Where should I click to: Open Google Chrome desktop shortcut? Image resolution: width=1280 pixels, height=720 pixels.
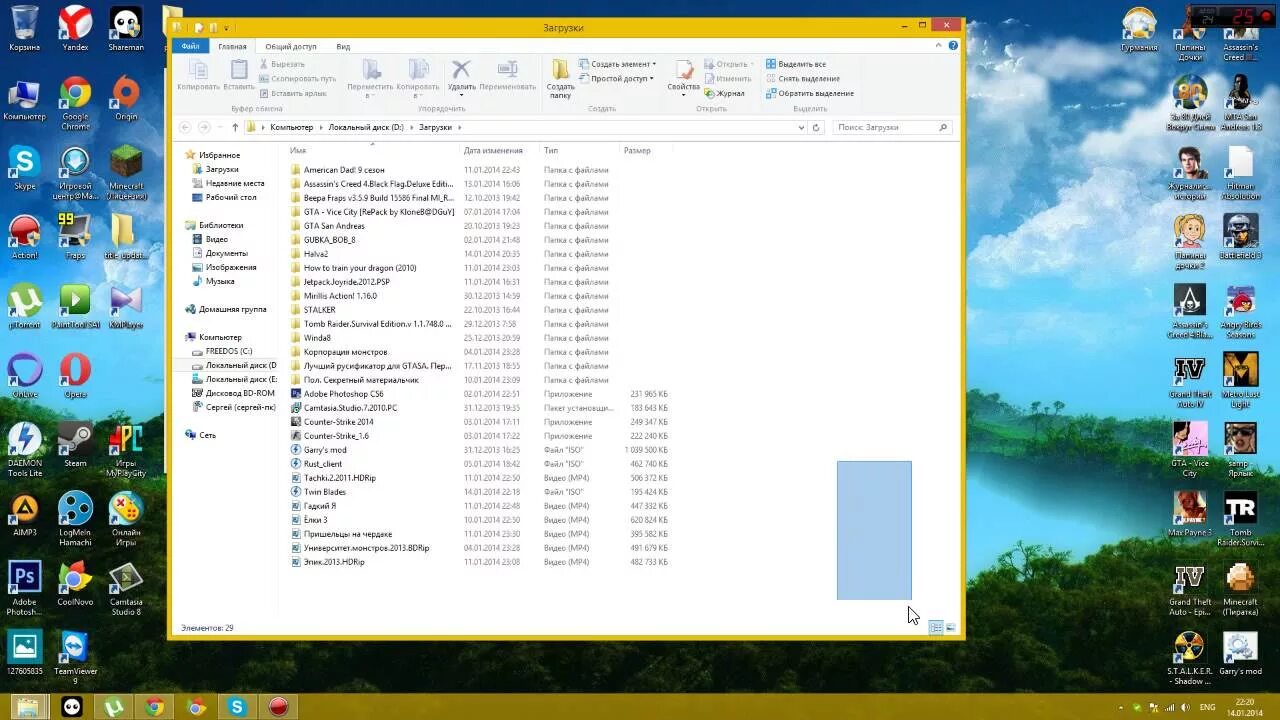pyautogui.click(x=75, y=104)
